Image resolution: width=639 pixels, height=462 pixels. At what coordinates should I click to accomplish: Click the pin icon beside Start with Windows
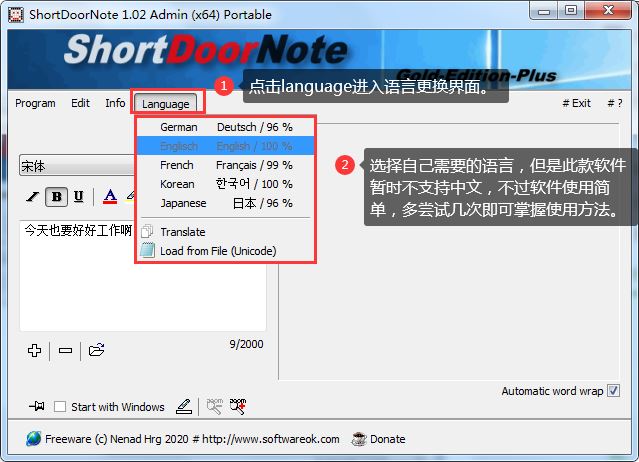pos(37,406)
